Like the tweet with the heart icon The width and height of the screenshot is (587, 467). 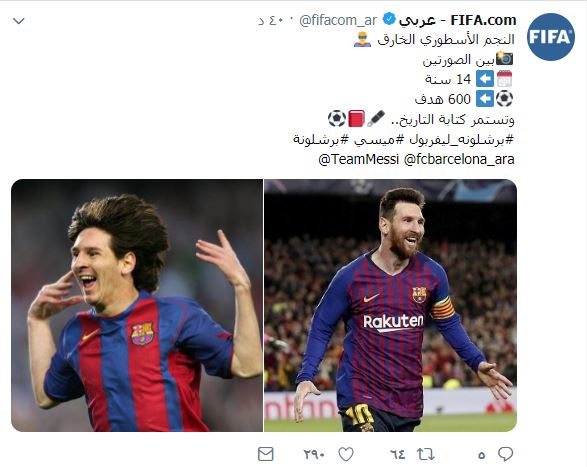pos(346,455)
